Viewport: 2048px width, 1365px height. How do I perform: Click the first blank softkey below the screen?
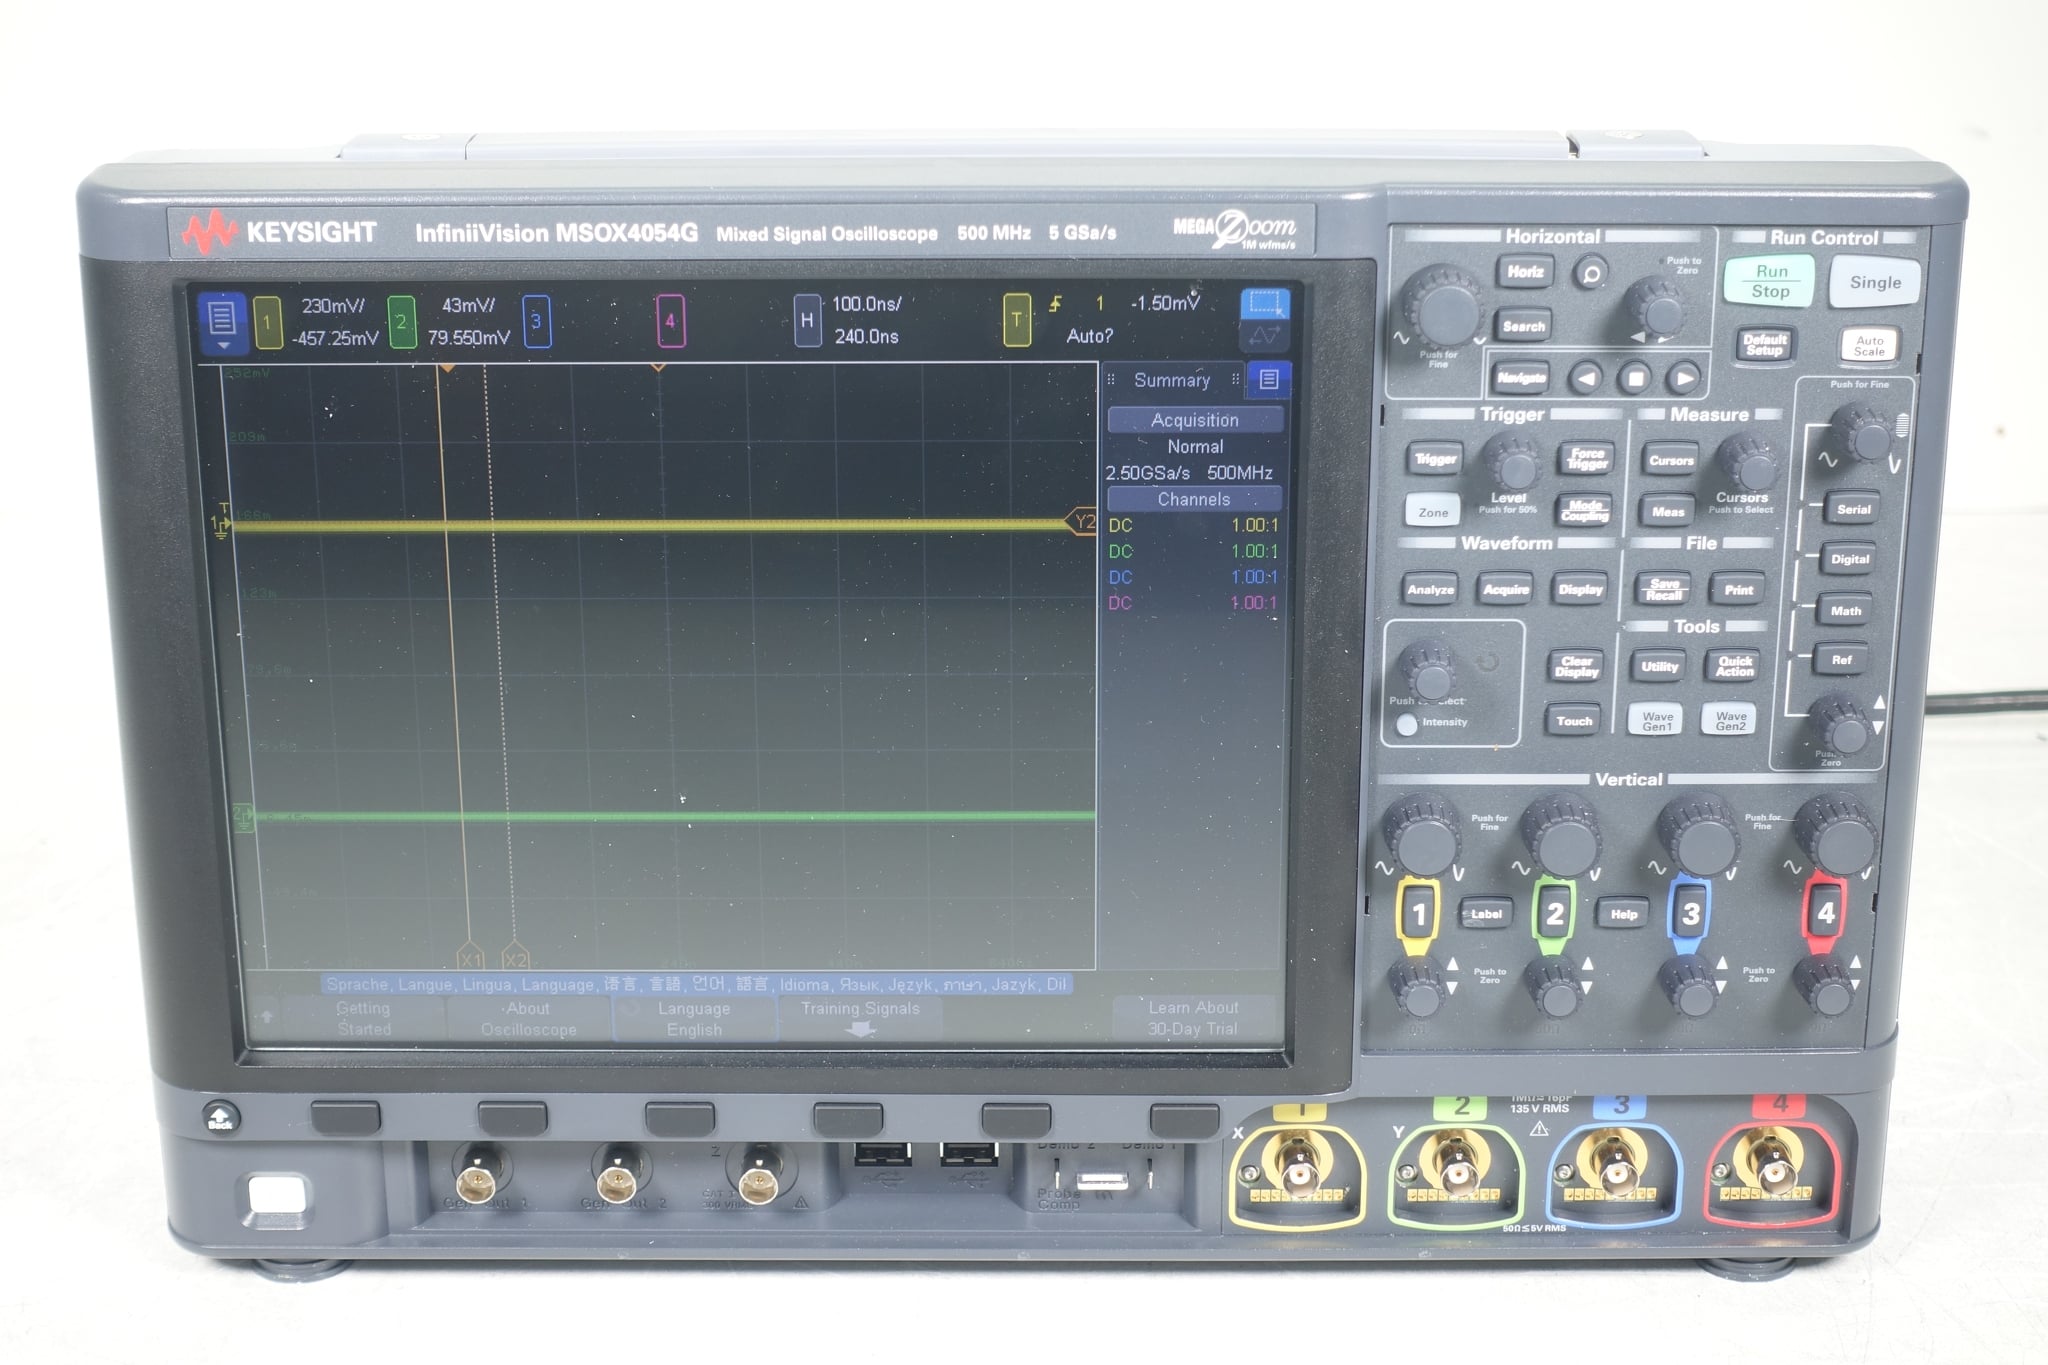(345, 1116)
